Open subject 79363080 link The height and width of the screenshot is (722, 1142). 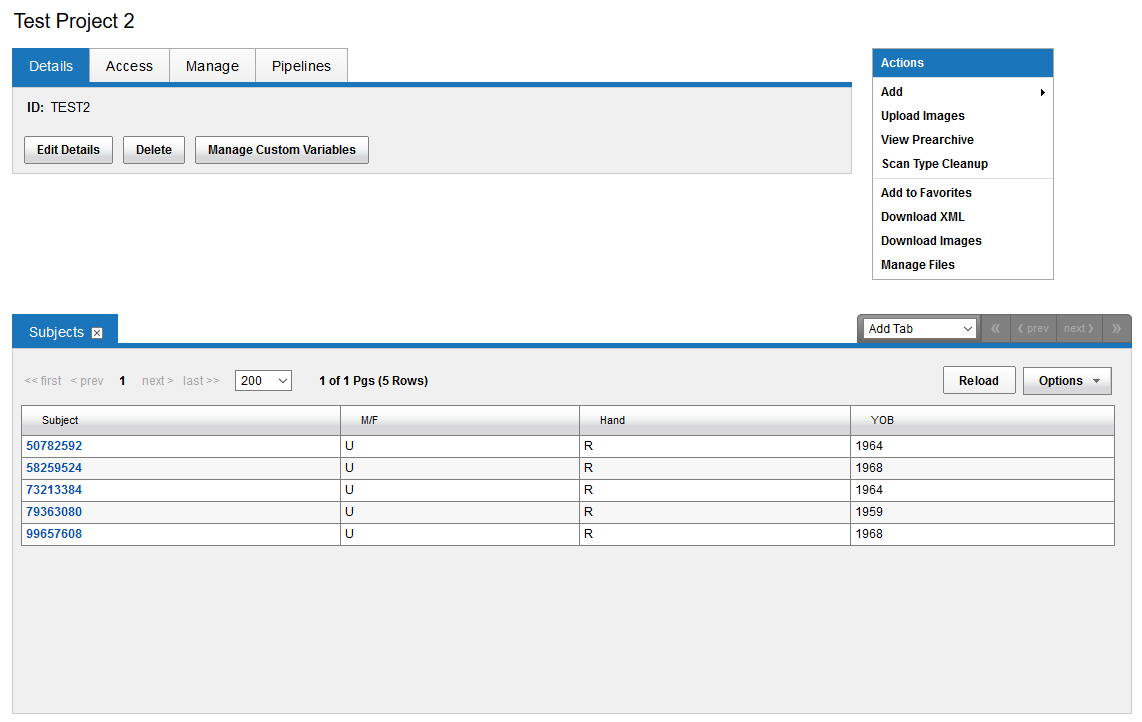[x=54, y=512]
